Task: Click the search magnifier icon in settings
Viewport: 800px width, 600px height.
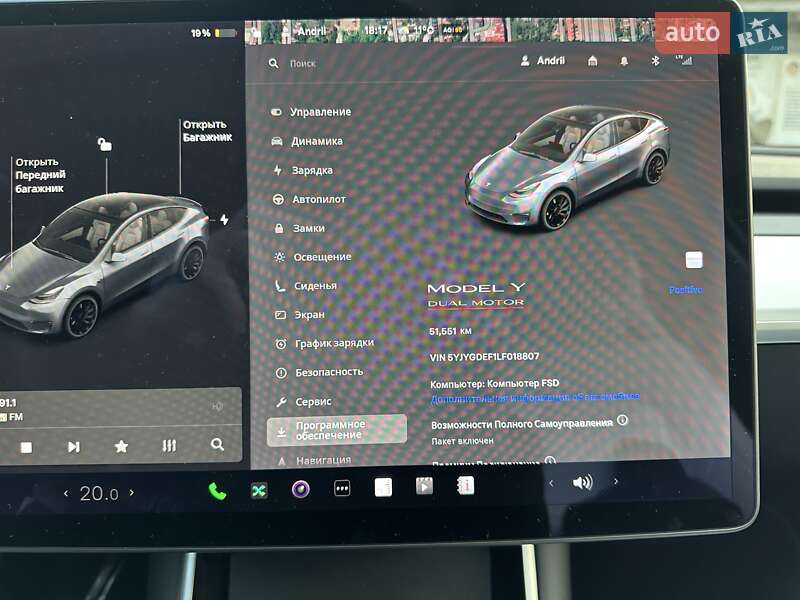Action: click(x=274, y=63)
